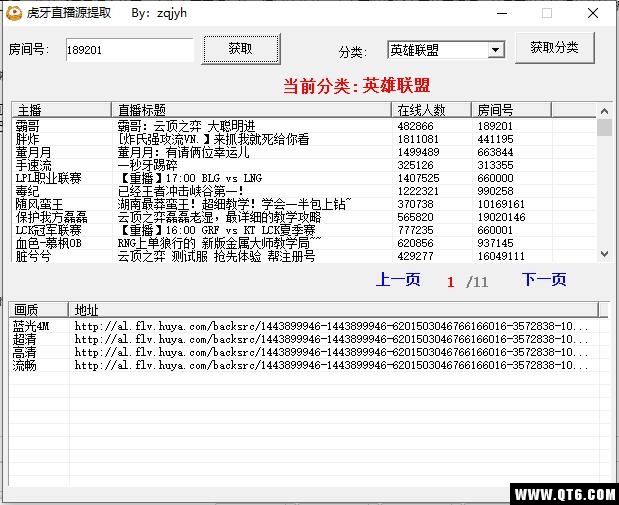The width and height of the screenshot is (619, 505).
Task: Sort by 直播标题 column header
Action: click(251, 110)
